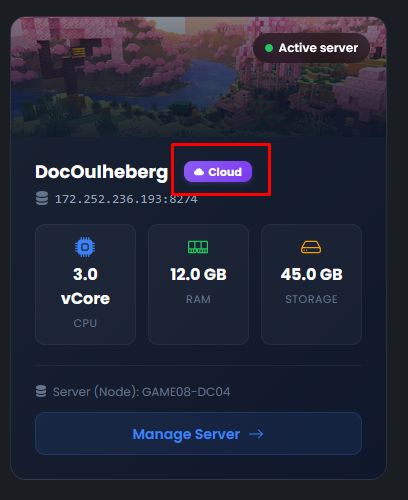Image resolution: width=408 pixels, height=500 pixels.
Task: Click the database icon beside IP address
Action: point(42,198)
